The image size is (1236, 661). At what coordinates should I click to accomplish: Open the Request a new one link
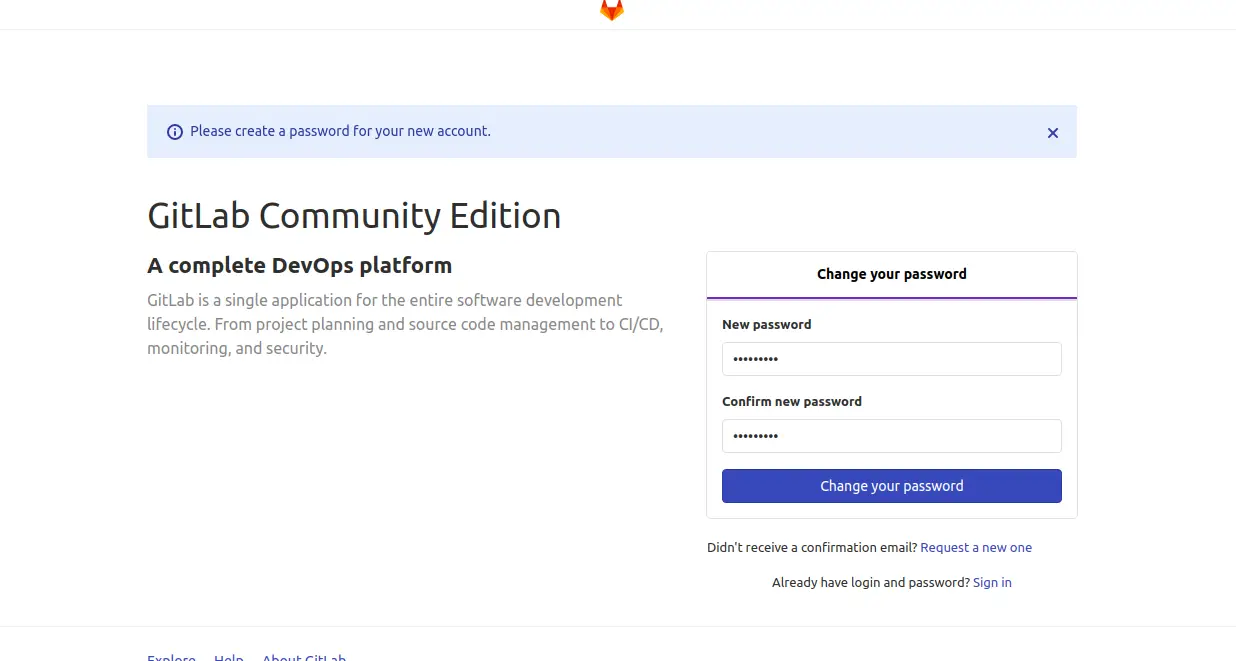975,548
